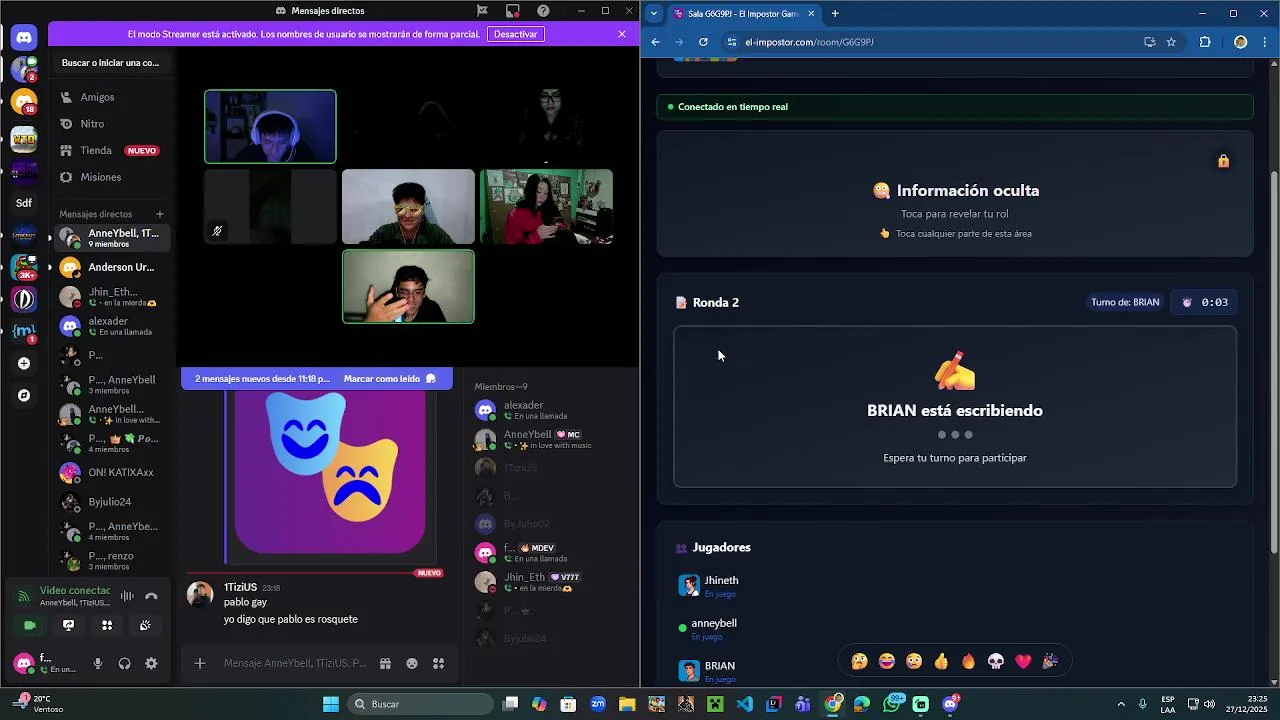This screenshot has height=720, width=1280.
Task: Click Marcar como leído button
Action: tap(390, 379)
